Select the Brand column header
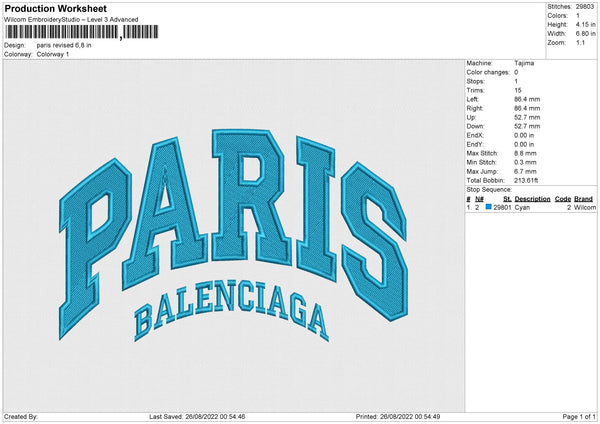Viewport: 600px width, 424px height. [583, 199]
